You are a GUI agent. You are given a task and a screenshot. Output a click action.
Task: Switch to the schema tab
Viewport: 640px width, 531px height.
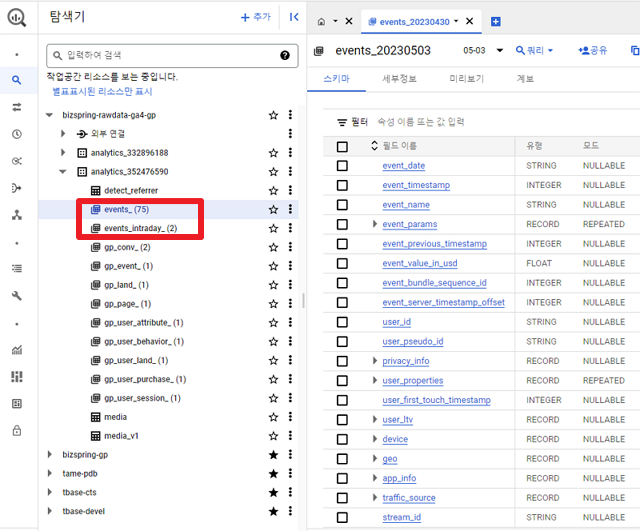(x=336, y=79)
